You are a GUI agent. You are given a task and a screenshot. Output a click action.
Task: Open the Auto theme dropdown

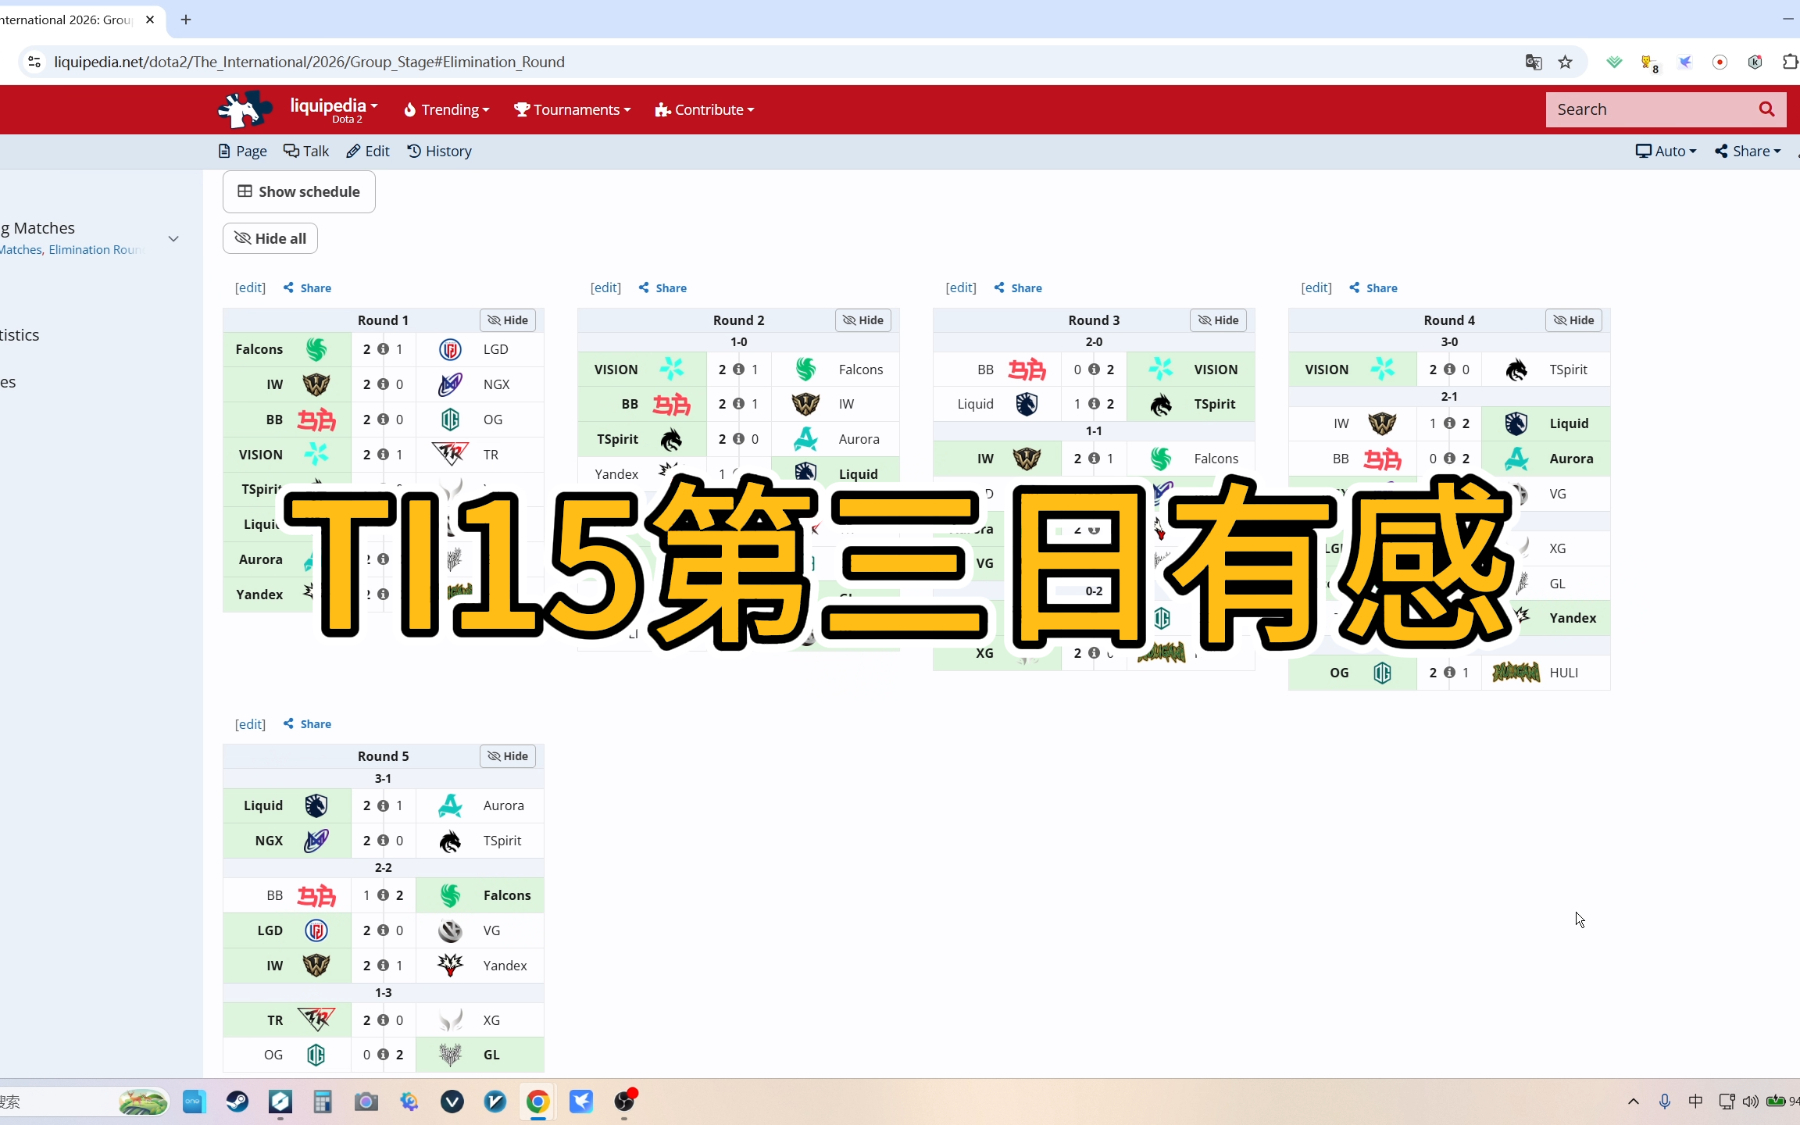coord(1666,151)
